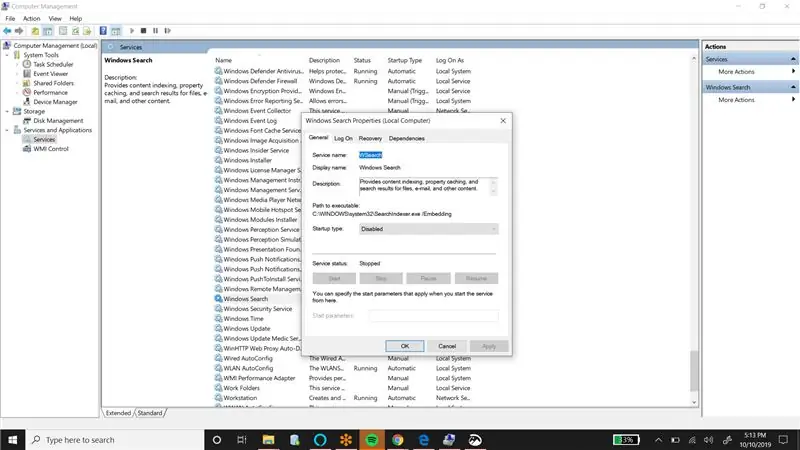Select the Workstation service row
800x450 pixels.
click(344, 398)
